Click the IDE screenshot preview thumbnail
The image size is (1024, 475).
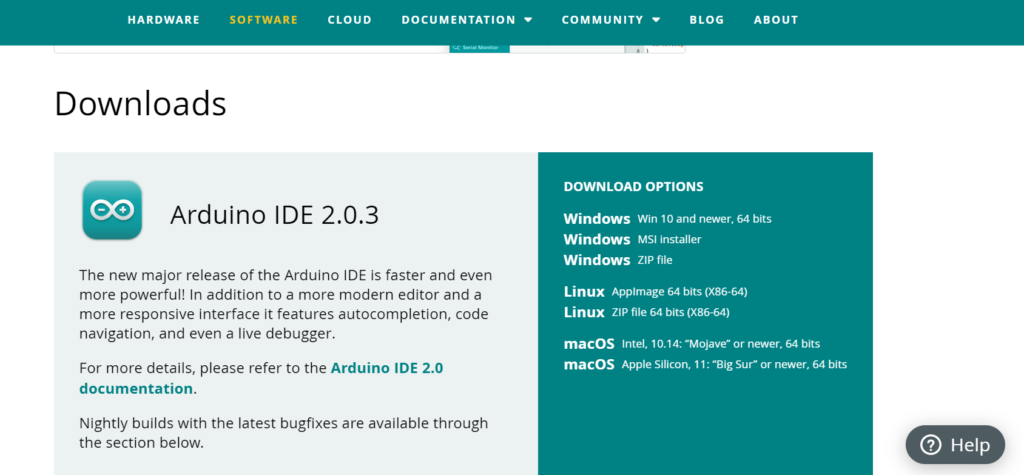(x=370, y=49)
